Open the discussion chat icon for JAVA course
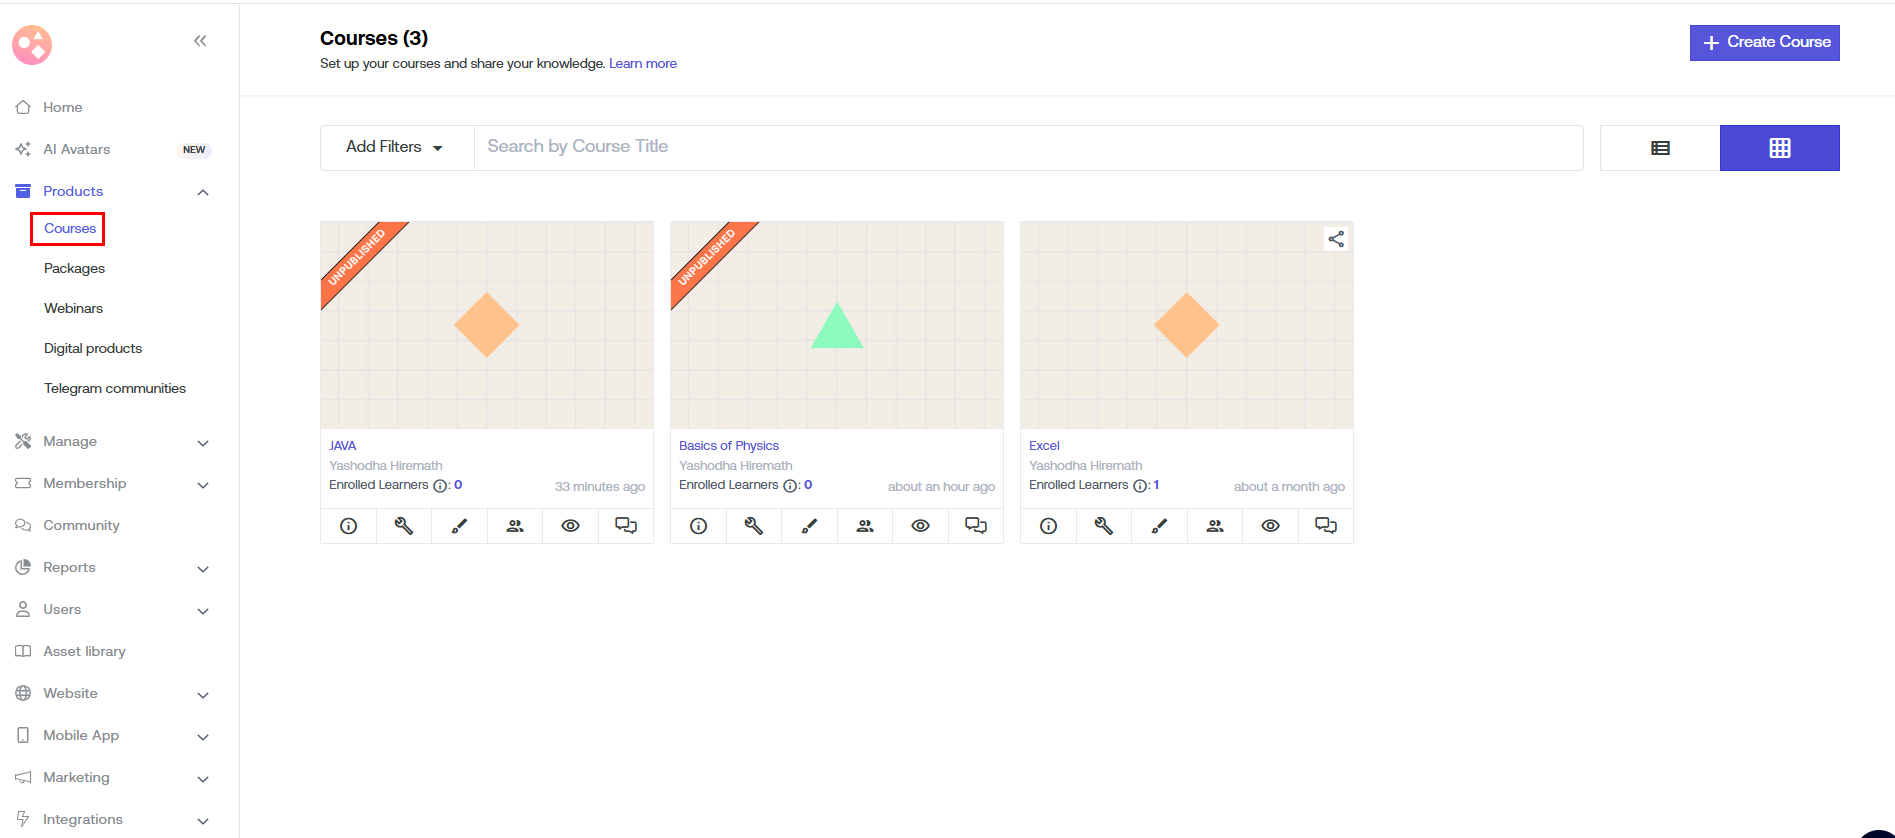1895x838 pixels. (626, 526)
